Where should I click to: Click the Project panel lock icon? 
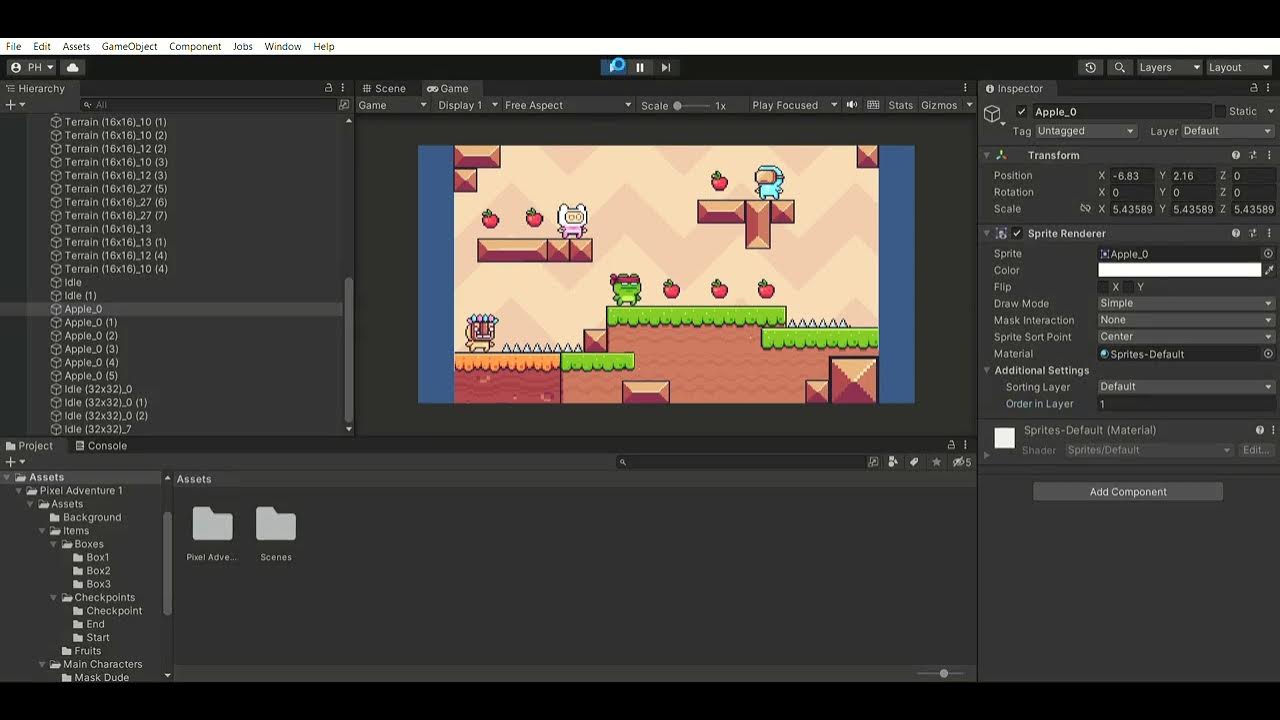click(951, 445)
